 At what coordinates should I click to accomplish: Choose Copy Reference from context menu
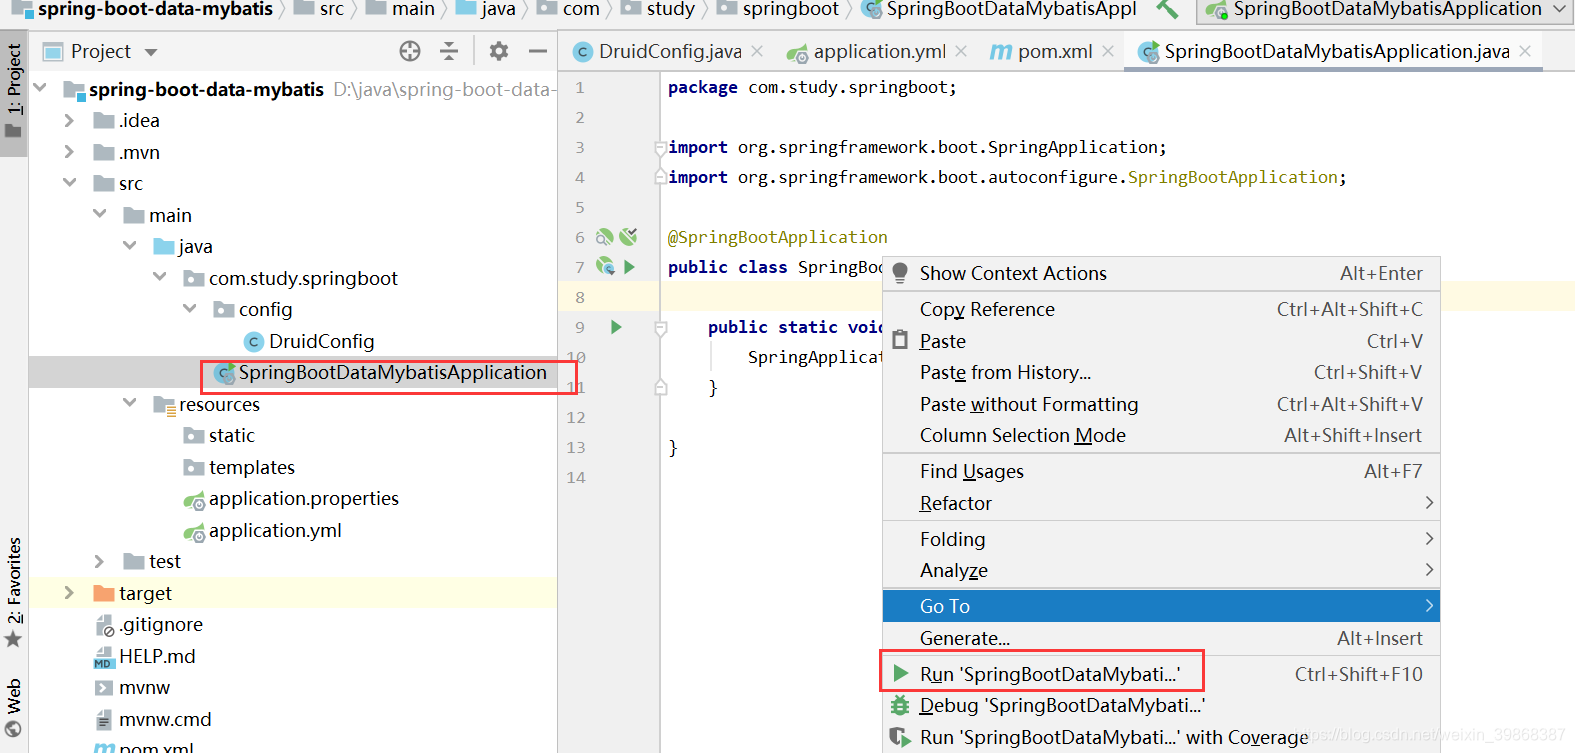[1161, 309]
